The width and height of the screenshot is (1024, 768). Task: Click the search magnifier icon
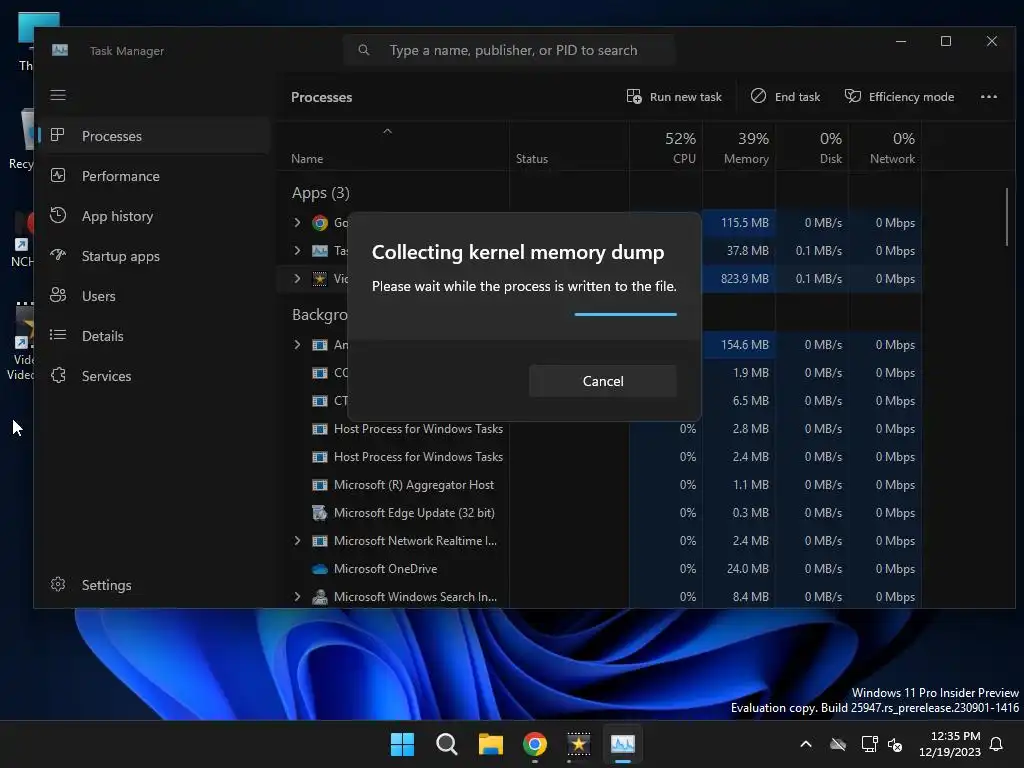click(364, 50)
